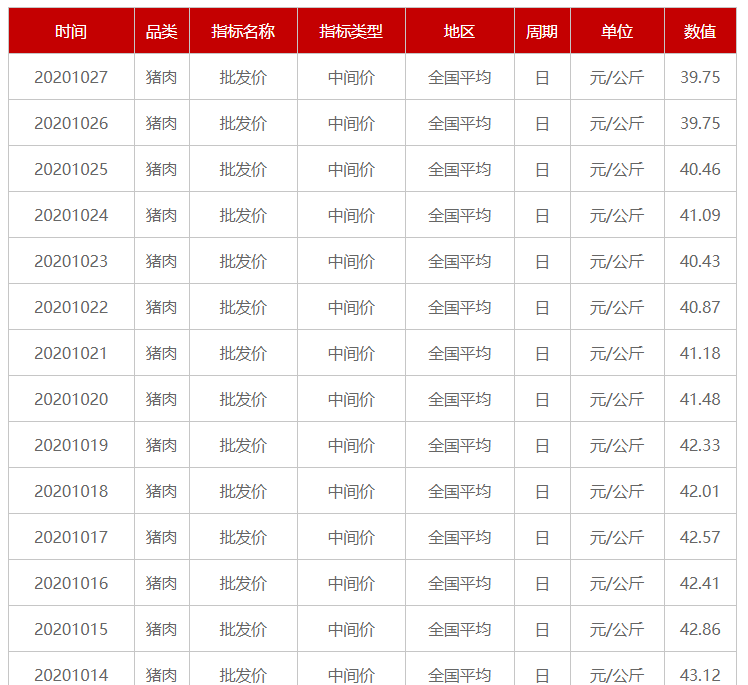
Task: Click 批发价 in the 20201026 row
Action: (243, 124)
